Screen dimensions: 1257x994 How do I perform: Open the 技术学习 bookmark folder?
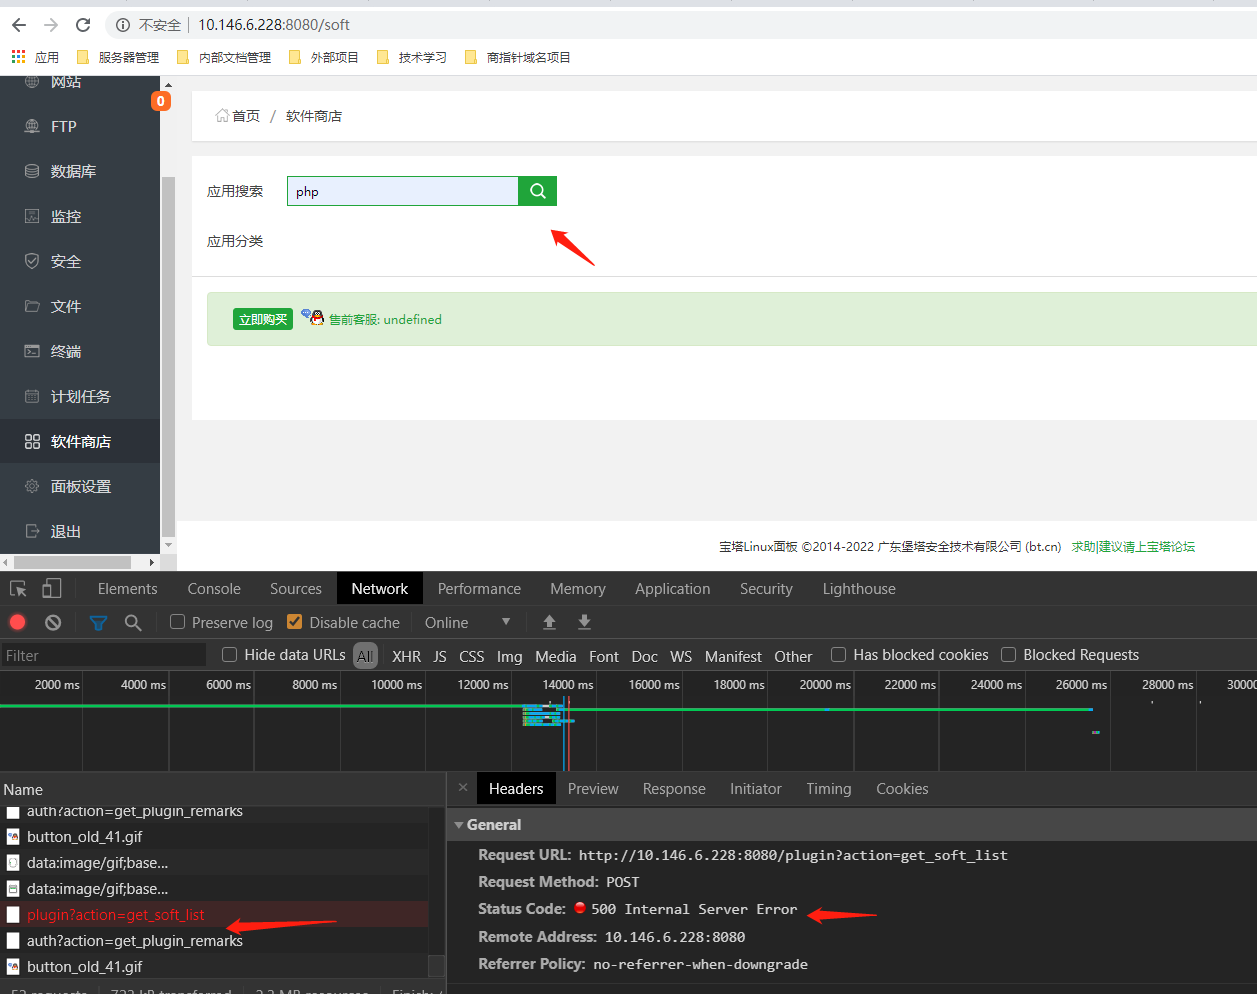(x=412, y=57)
